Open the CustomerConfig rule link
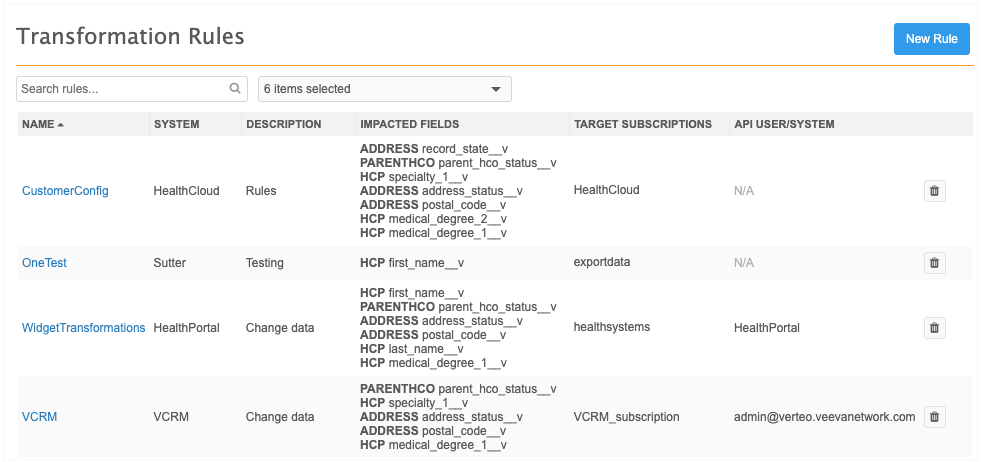 click(x=65, y=190)
